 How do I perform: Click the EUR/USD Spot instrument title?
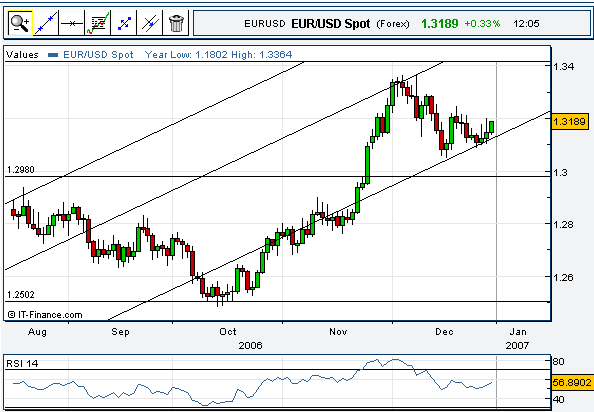coord(330,24)
